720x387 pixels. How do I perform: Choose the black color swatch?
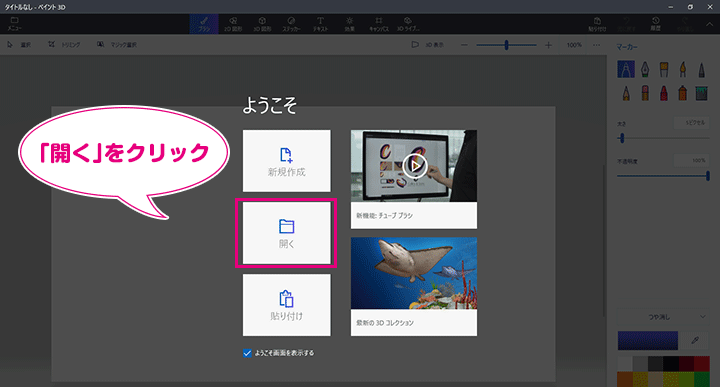tap(671, 364)
